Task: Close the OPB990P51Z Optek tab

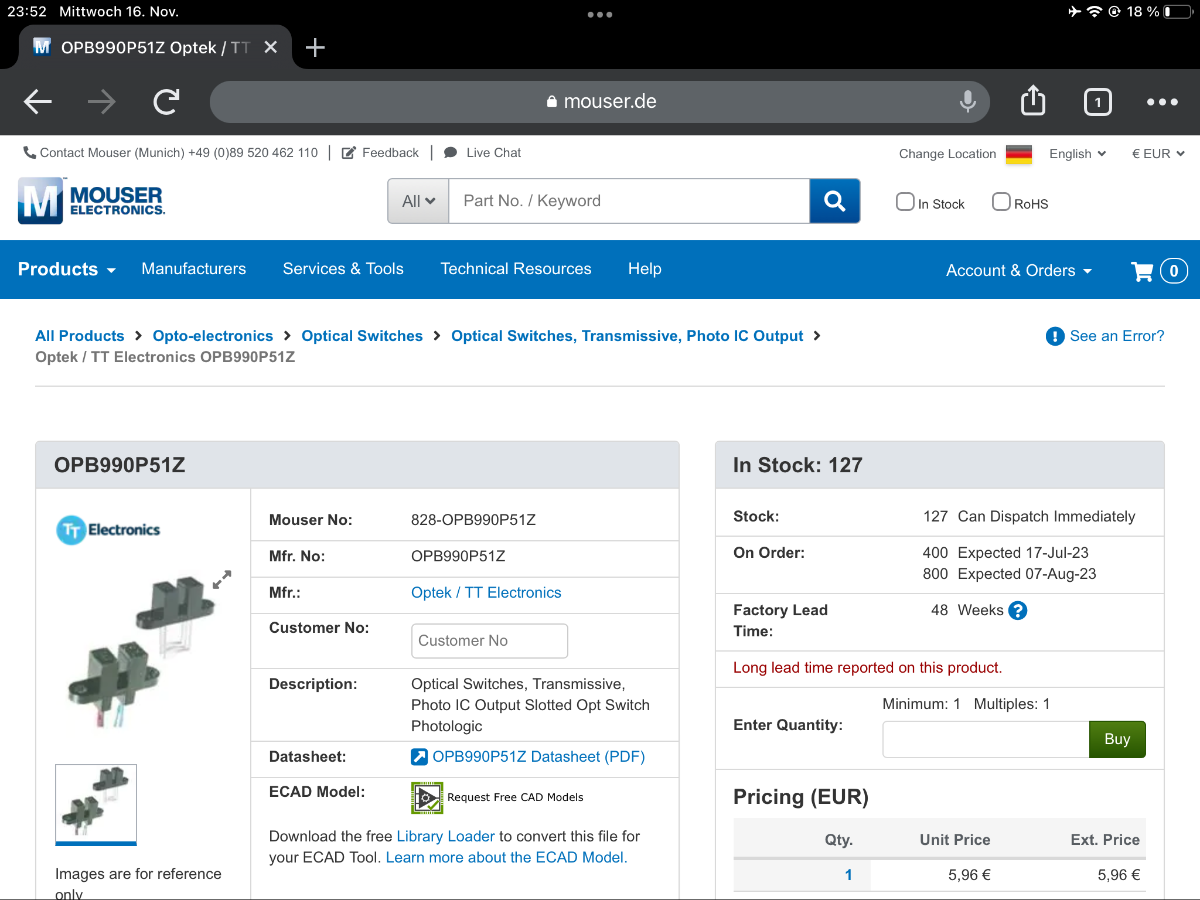Action: [x=270, y=47]
